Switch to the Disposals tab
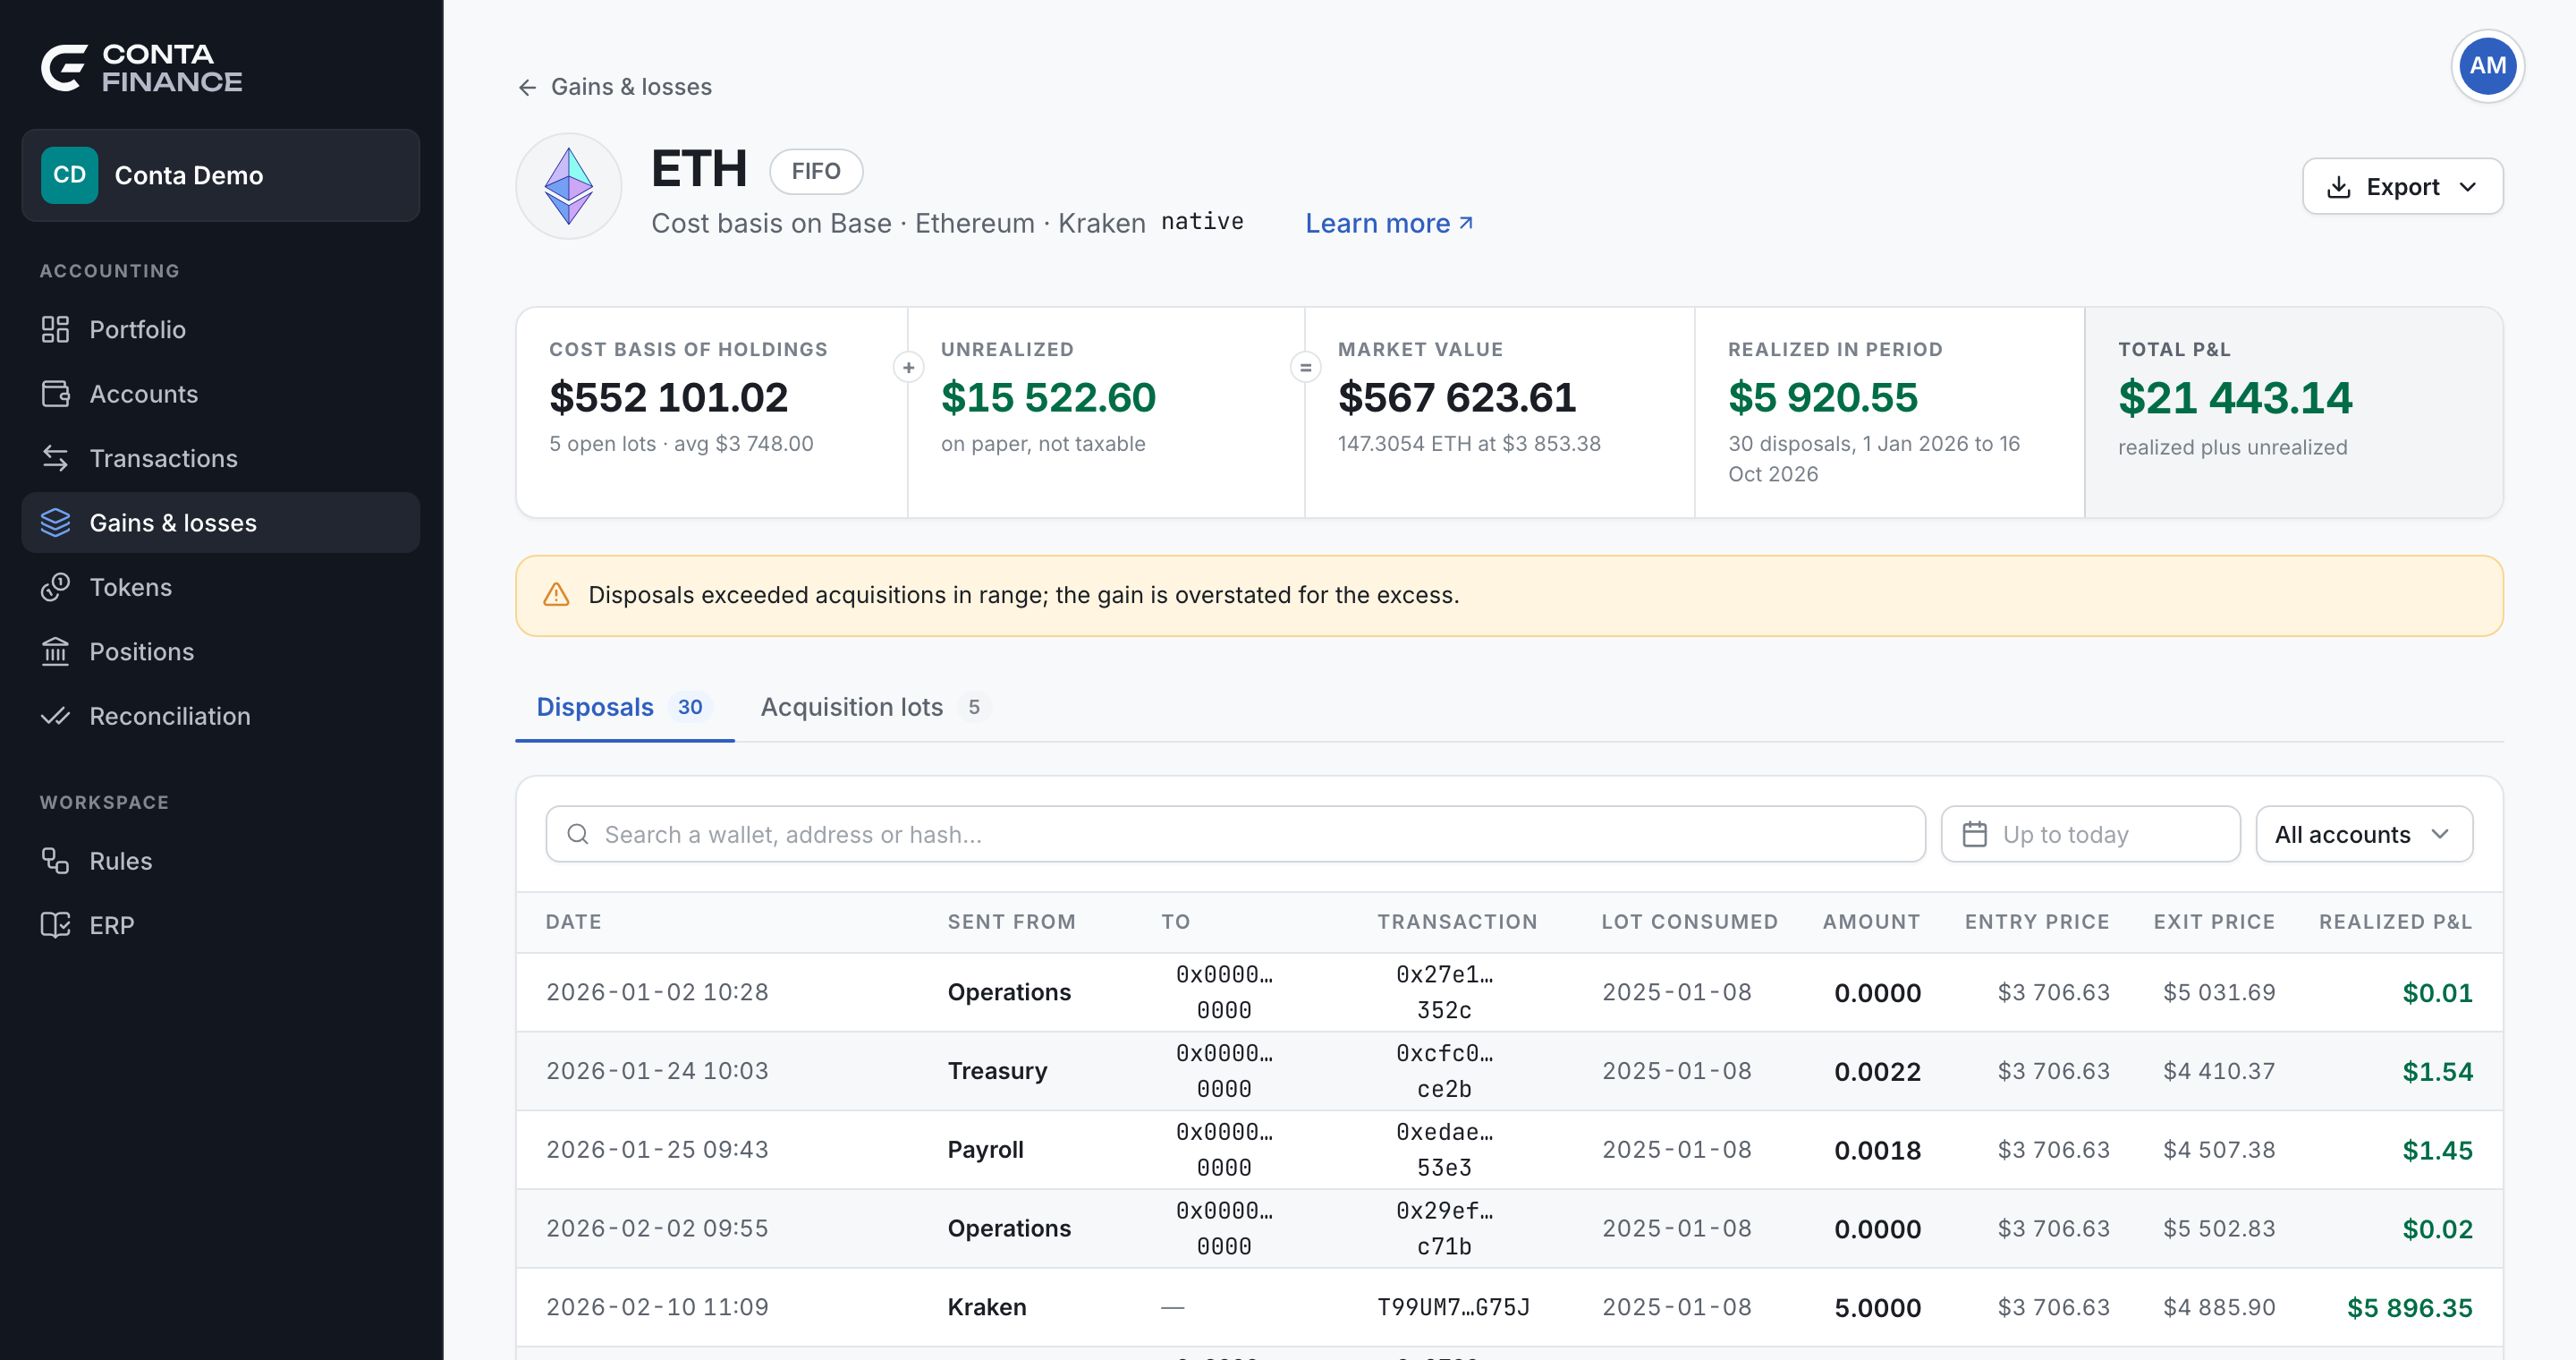 624,707
